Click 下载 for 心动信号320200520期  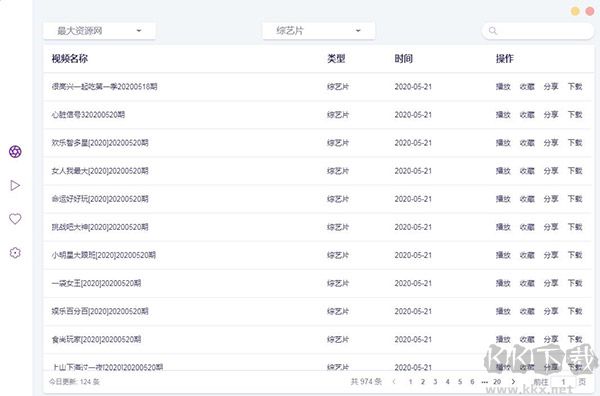coord(575,115)
